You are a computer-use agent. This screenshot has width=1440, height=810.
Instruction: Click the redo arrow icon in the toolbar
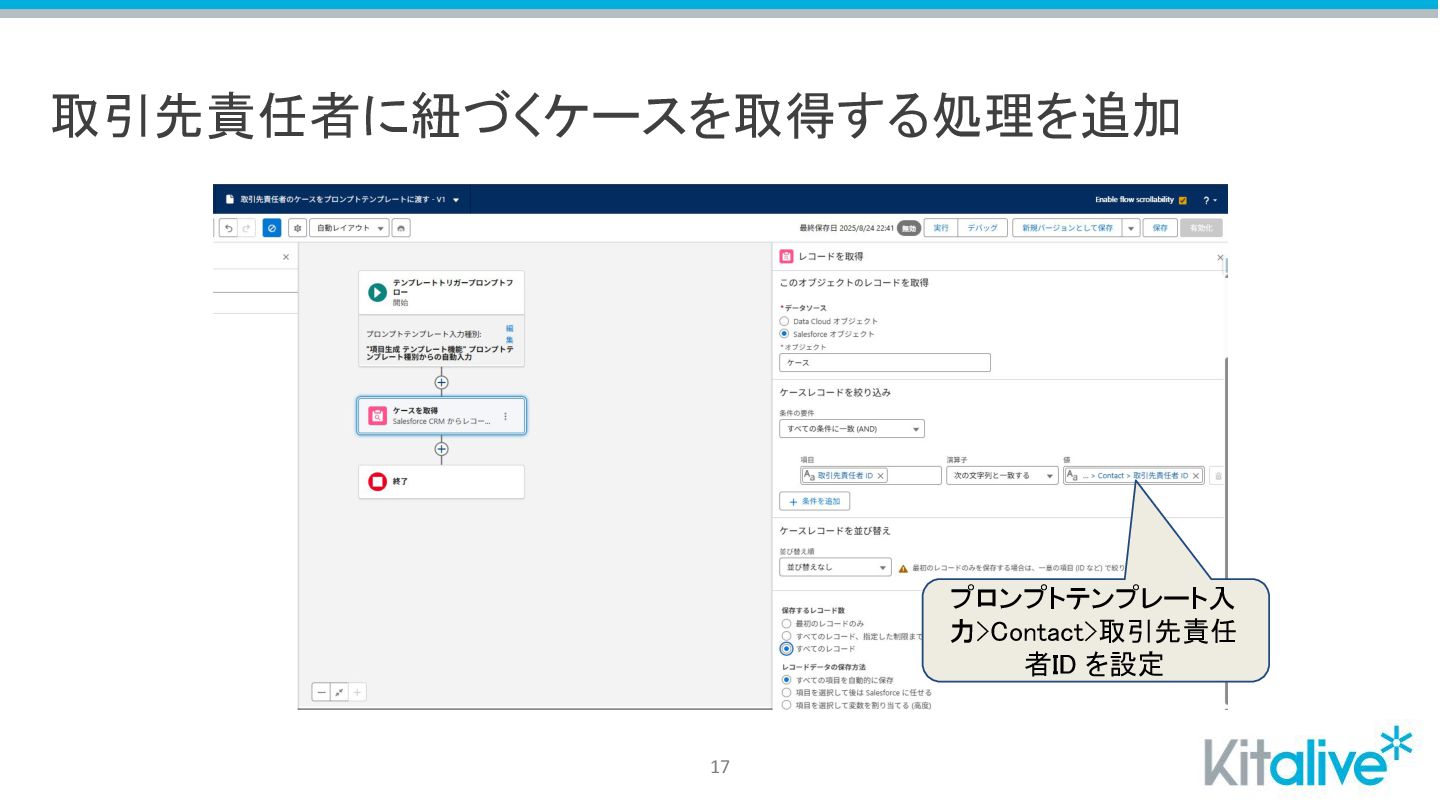[x=247, y=228]
